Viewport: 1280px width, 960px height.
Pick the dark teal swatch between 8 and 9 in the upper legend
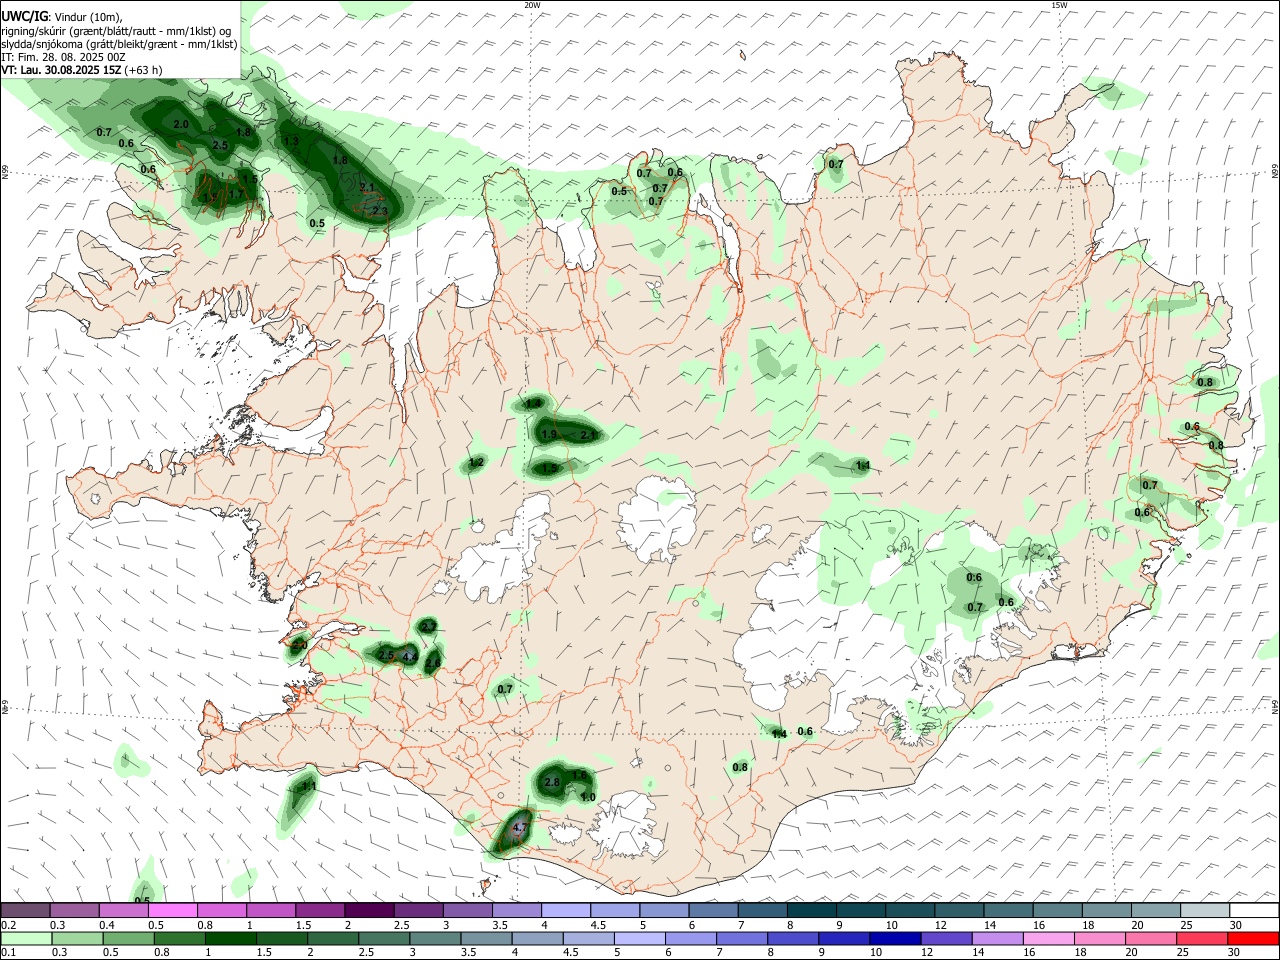point(811,910)
